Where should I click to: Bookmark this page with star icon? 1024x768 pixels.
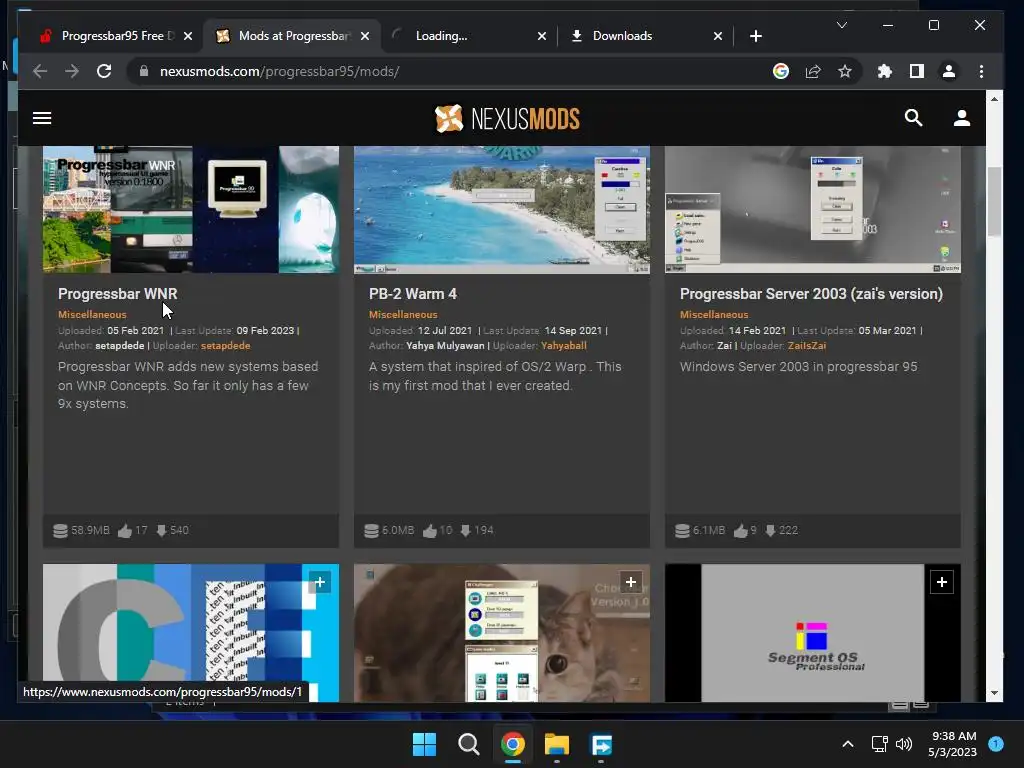click(x=845, y=71)
